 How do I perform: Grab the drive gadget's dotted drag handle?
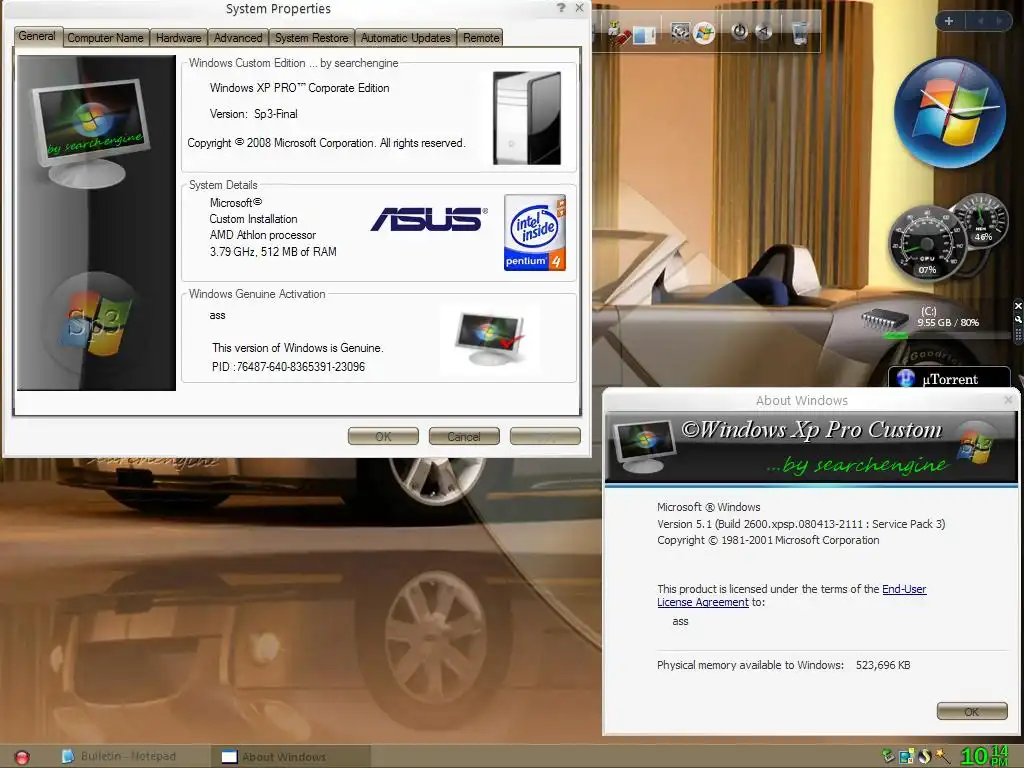1018,334
